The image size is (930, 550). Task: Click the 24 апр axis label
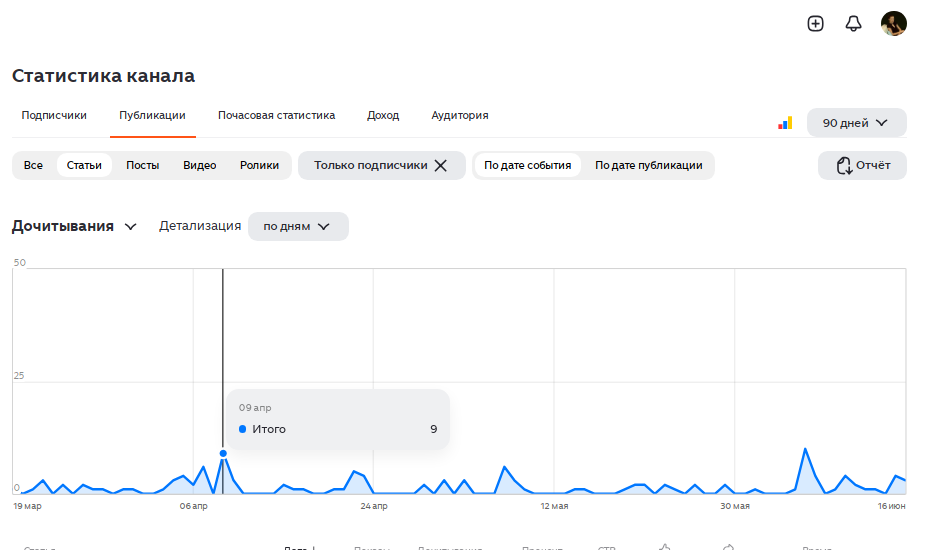374,506
